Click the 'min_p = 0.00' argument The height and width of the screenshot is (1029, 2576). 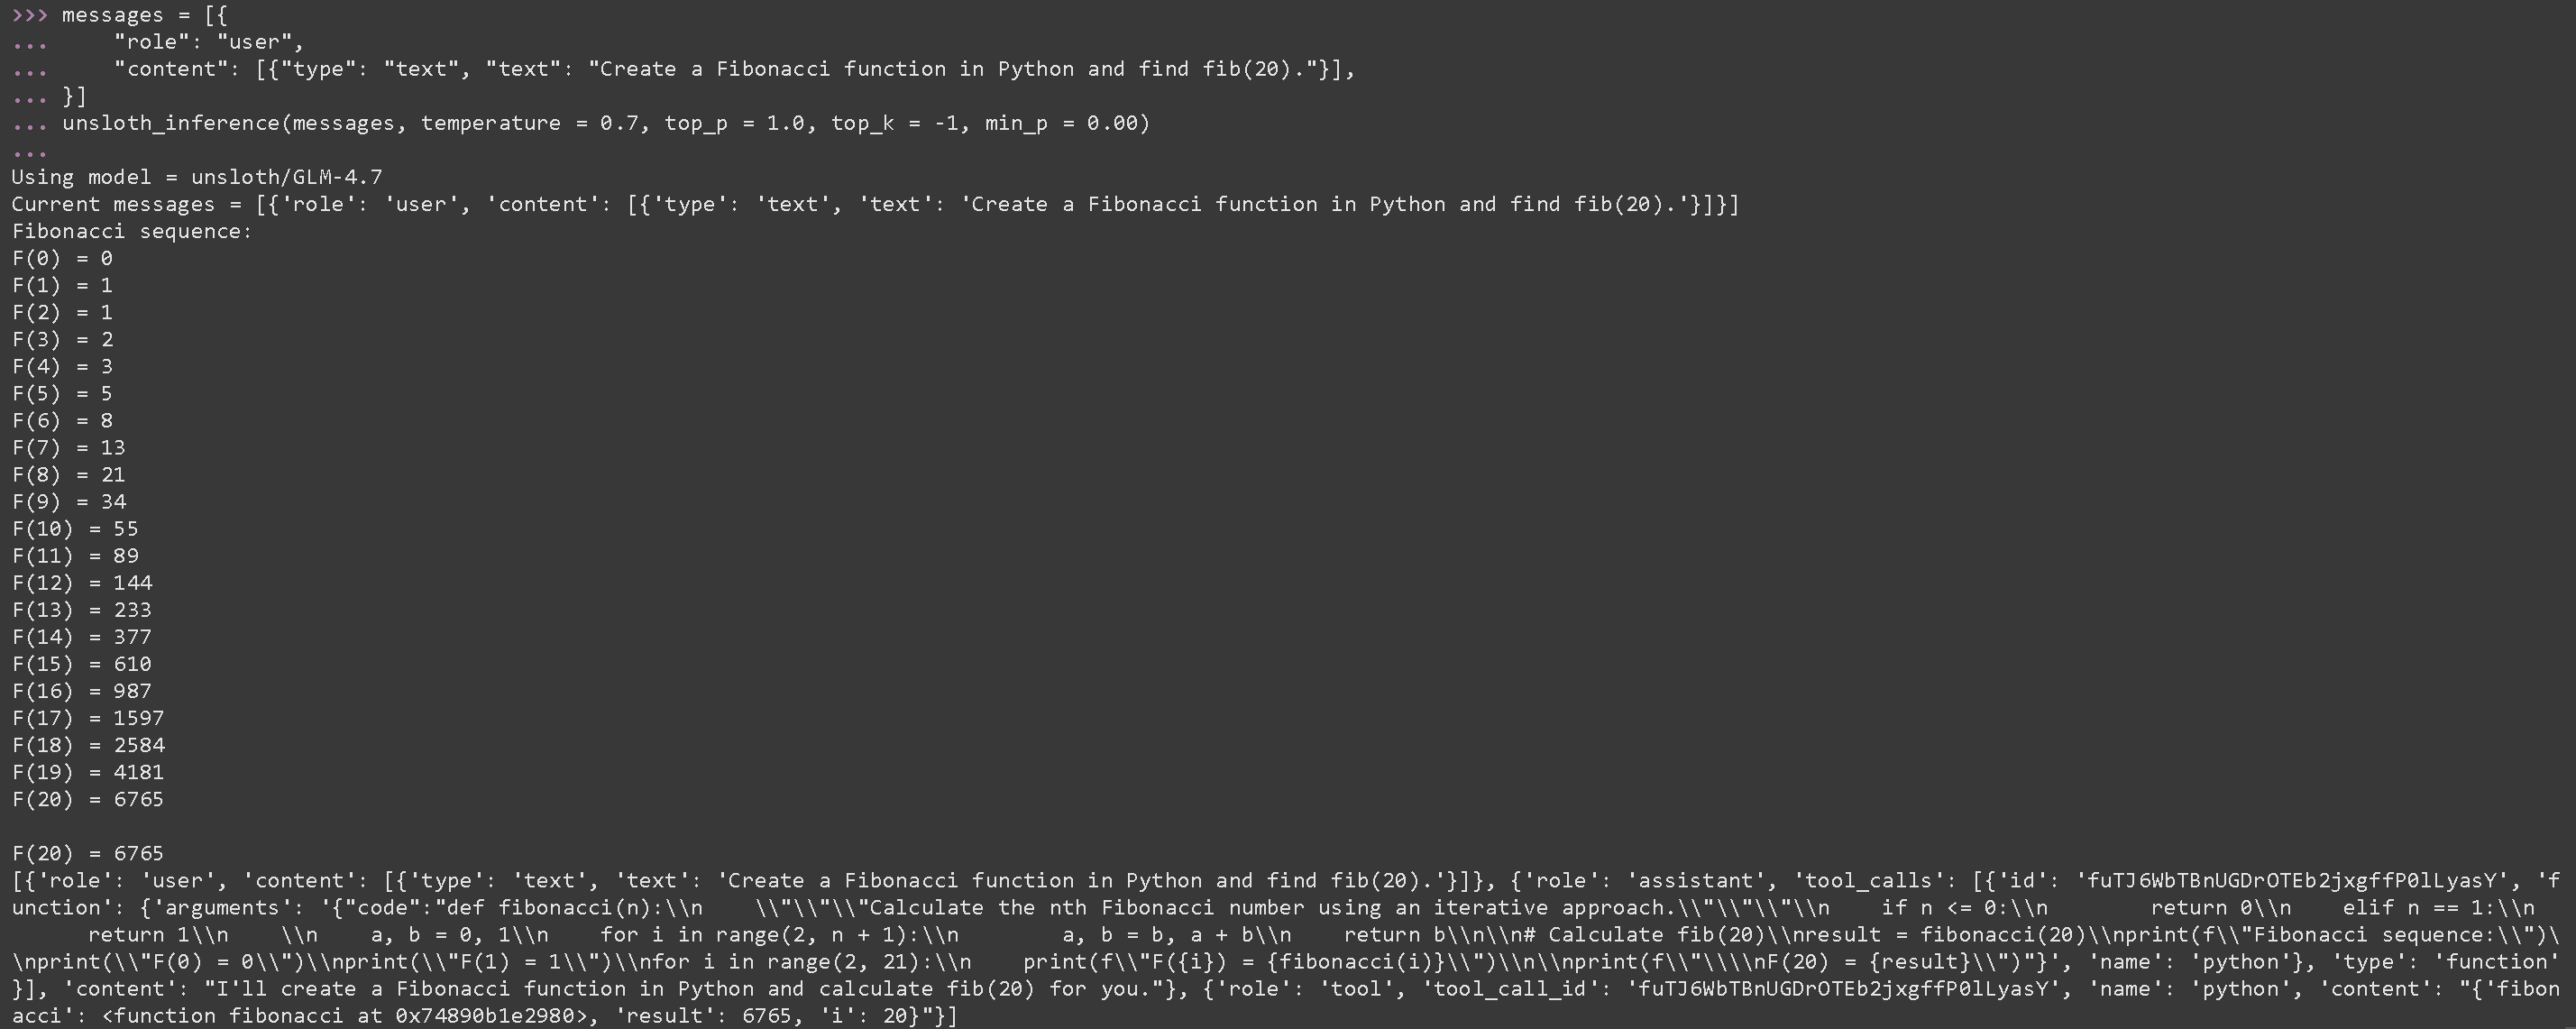pyautogui.click(x=1066, y=123)
